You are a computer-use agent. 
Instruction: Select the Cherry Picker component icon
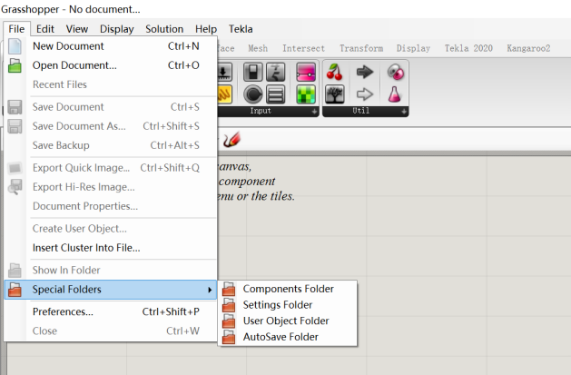334,72
